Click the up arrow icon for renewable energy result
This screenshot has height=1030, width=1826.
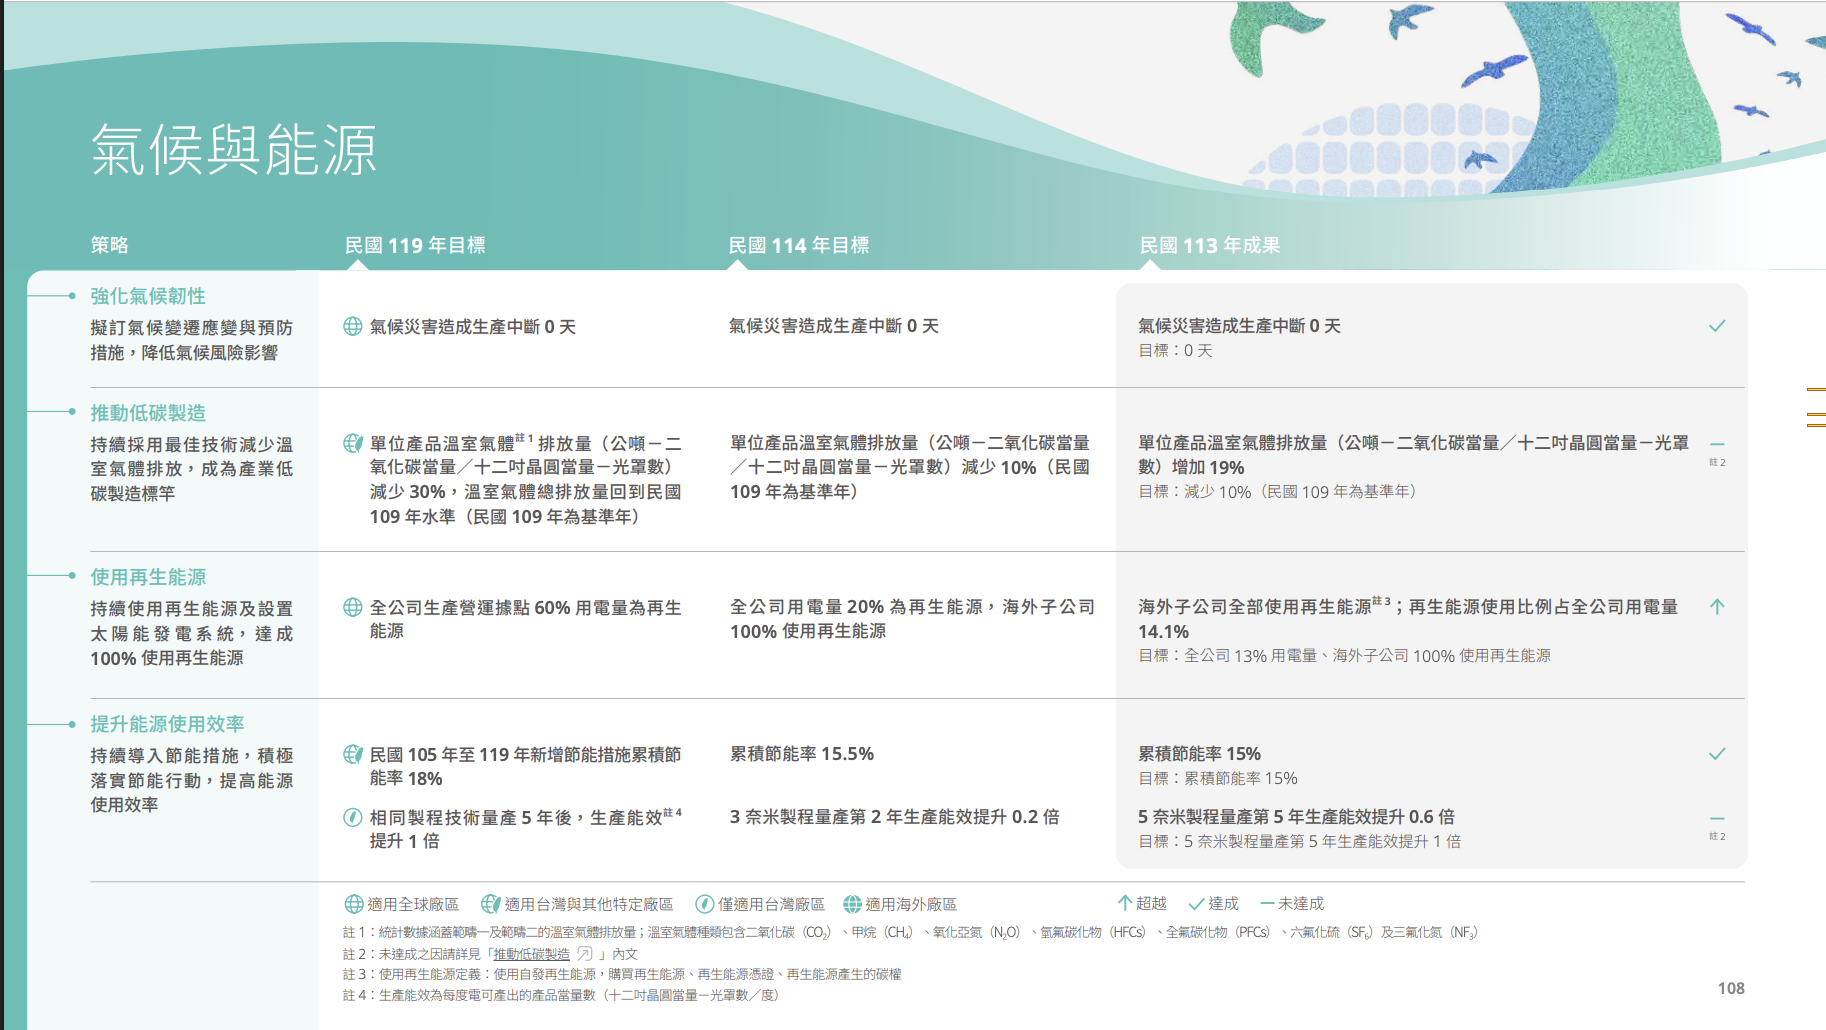click(1717, 607)
